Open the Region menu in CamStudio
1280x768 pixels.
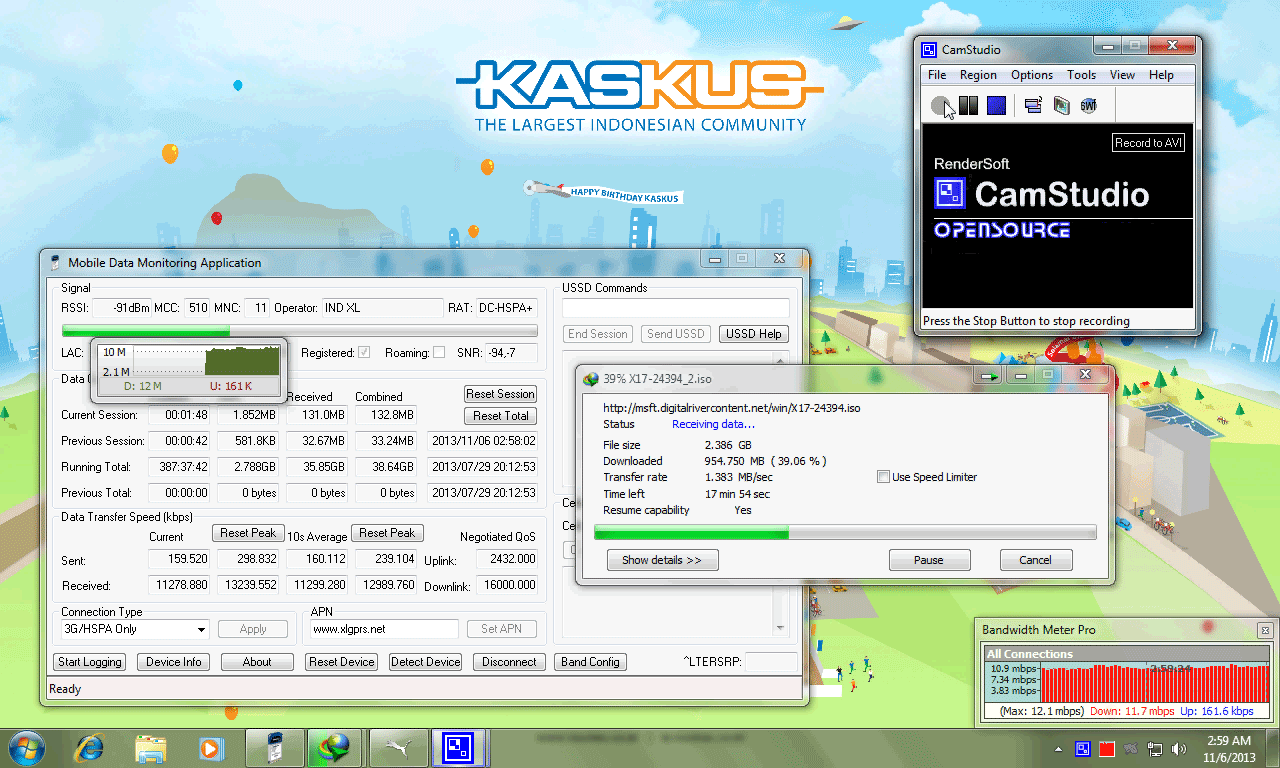coord(978,74)
